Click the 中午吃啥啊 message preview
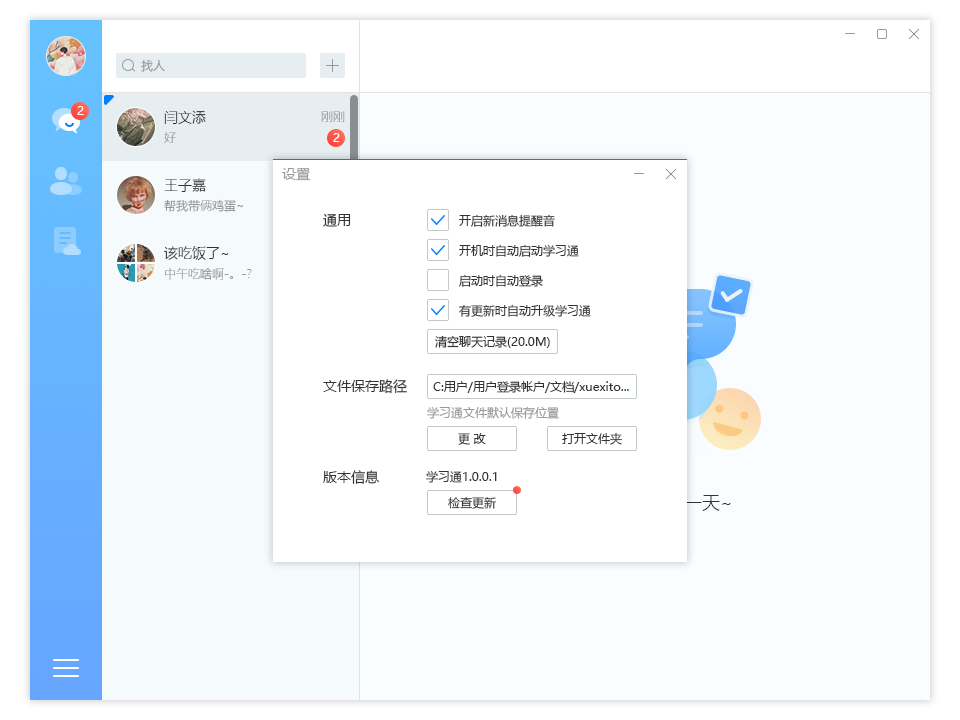This screenshot has height=720, width=960. click(208, 274)
